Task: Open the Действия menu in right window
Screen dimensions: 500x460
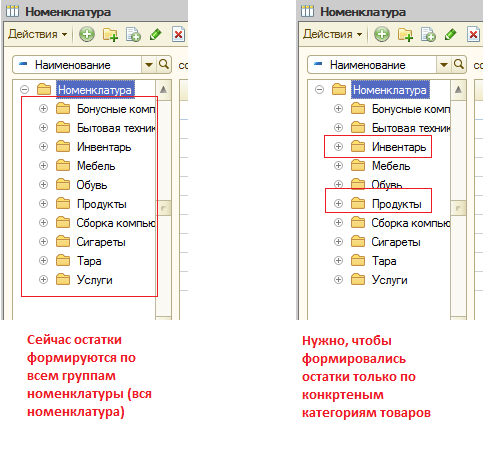Action: click(333, 34)
